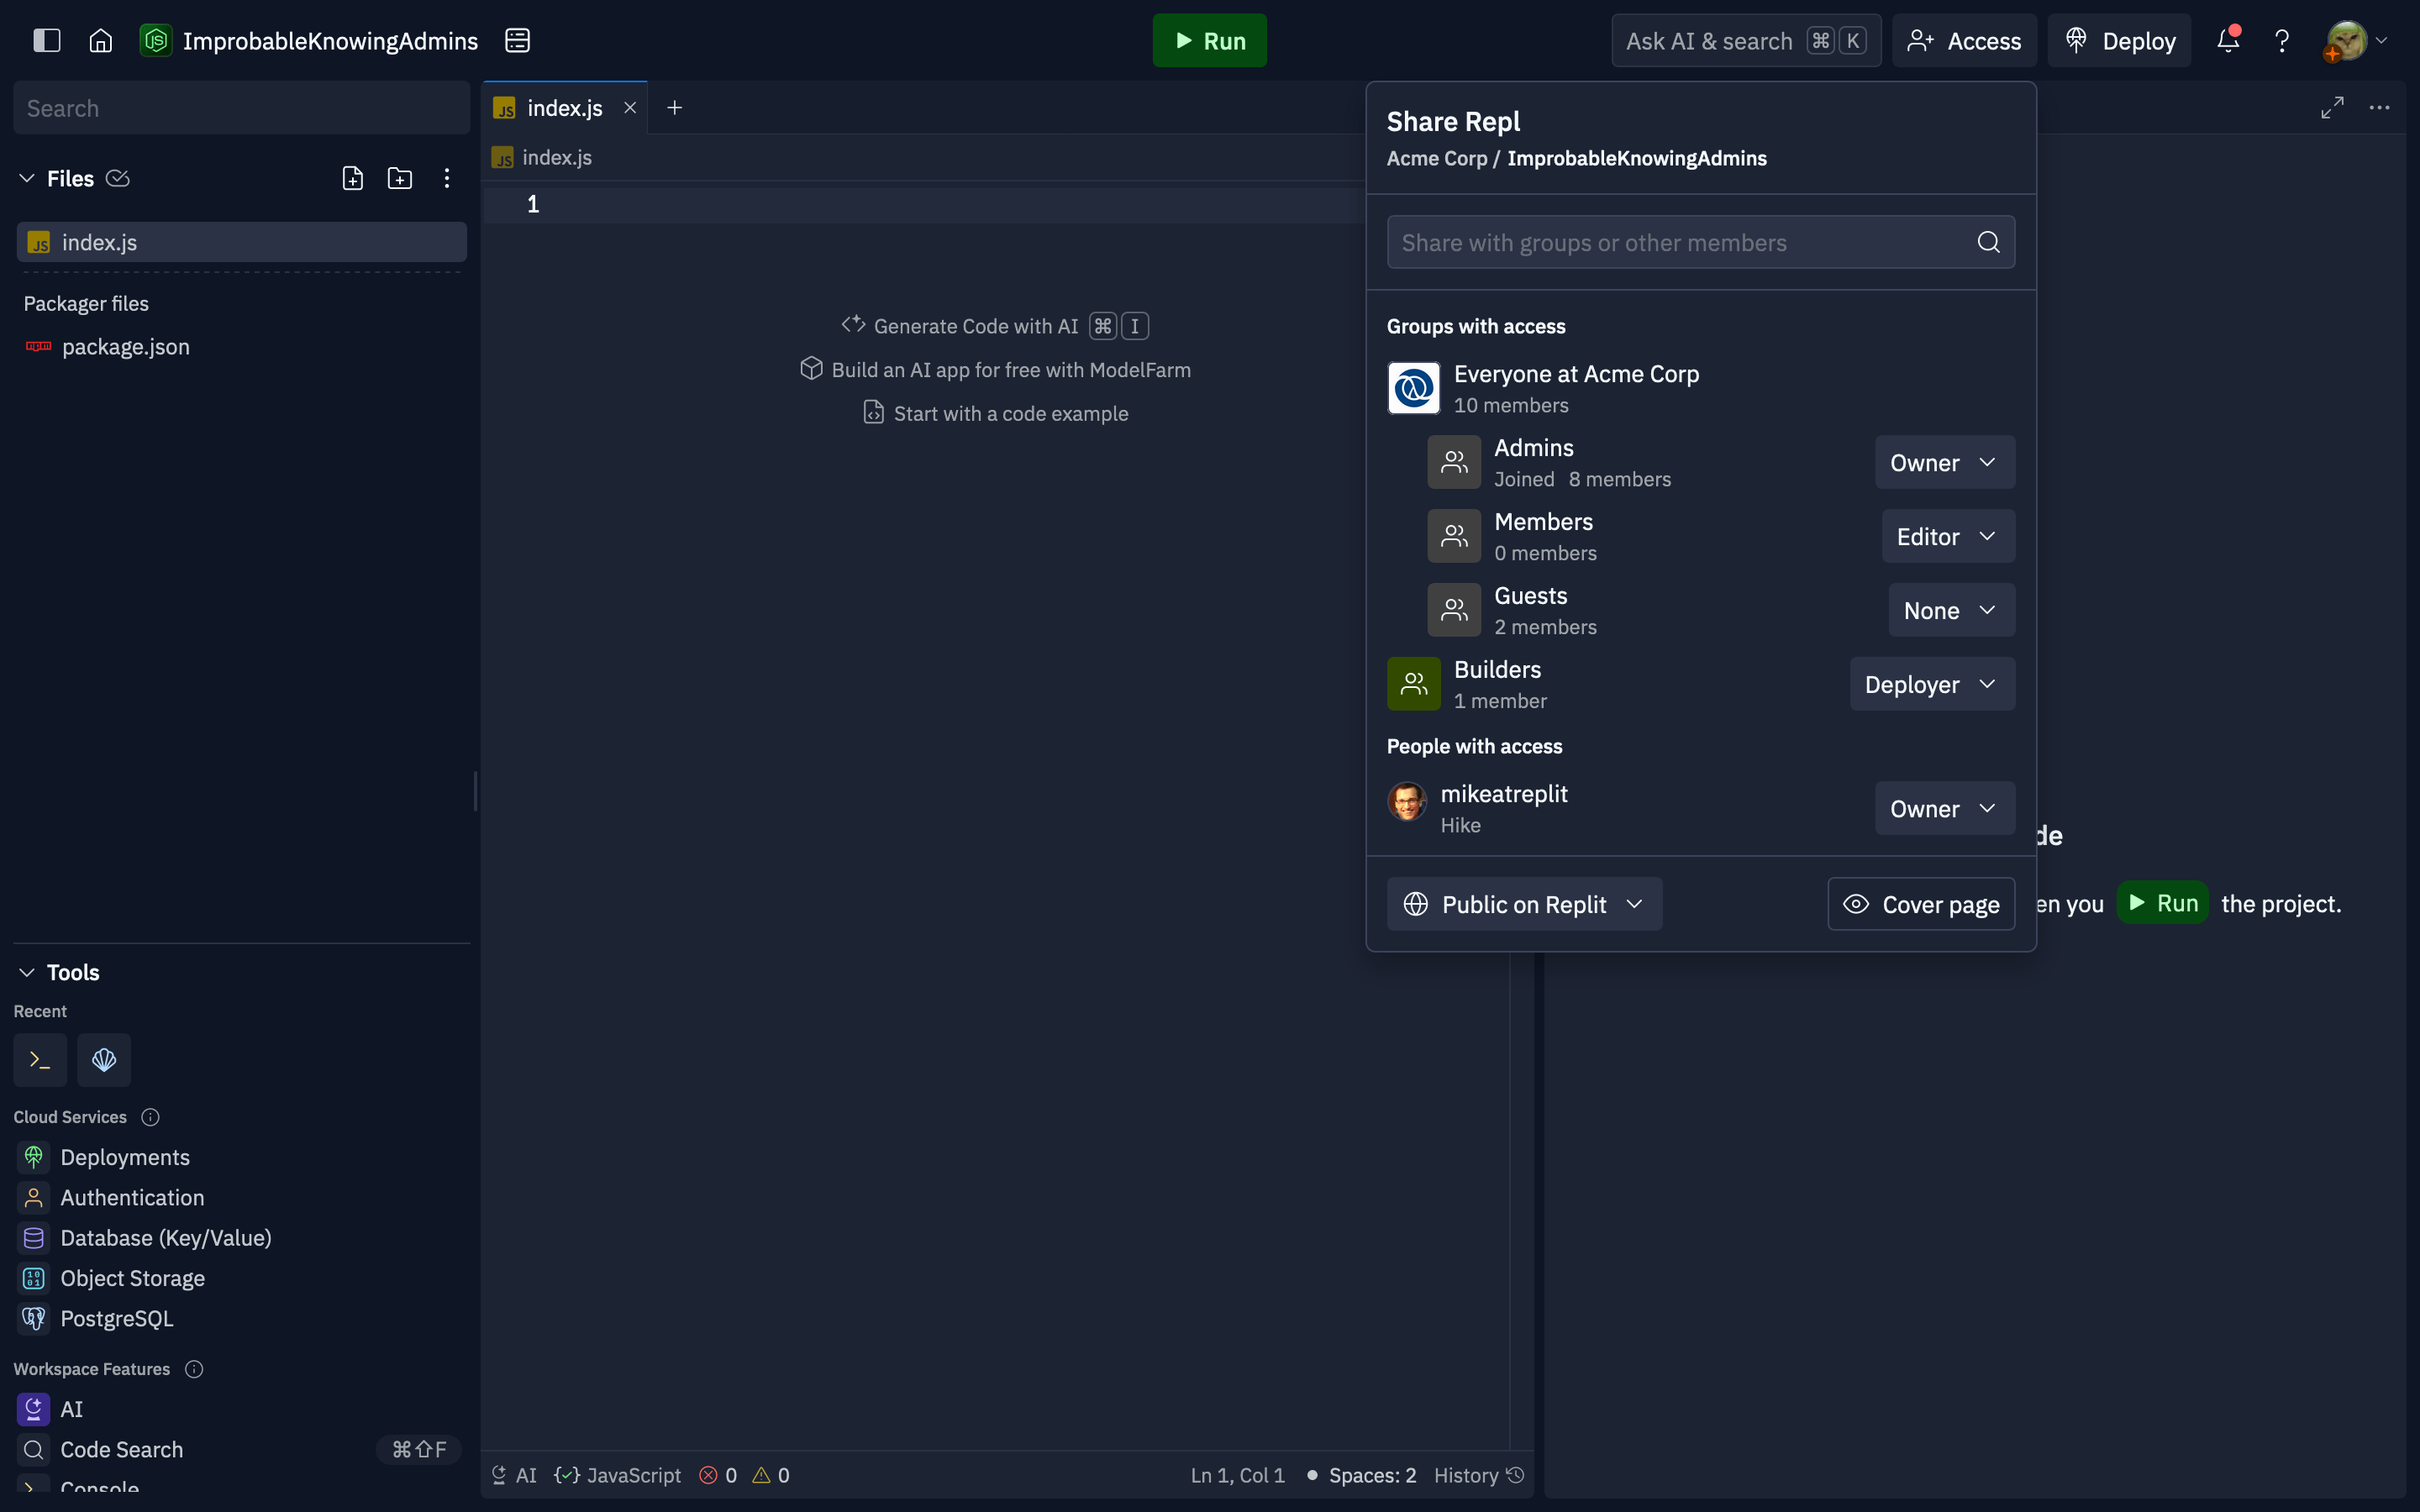Click mikeatreplit's avatar
The height and width of the screenshot is (1512, 2420).
tap(1407, 801)
